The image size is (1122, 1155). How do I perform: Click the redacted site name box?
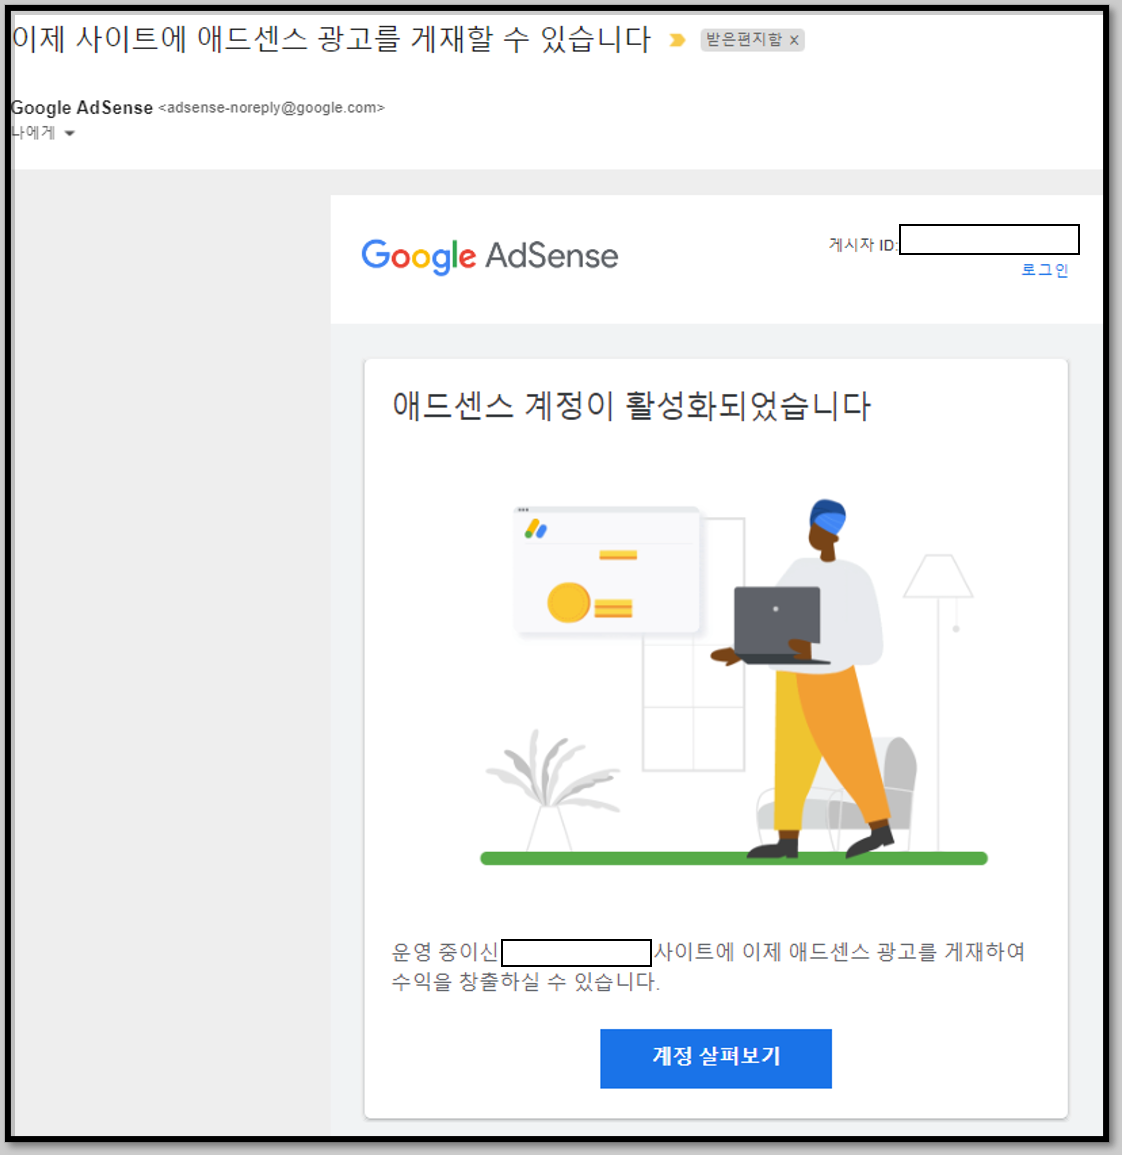(x=576, y=952)
